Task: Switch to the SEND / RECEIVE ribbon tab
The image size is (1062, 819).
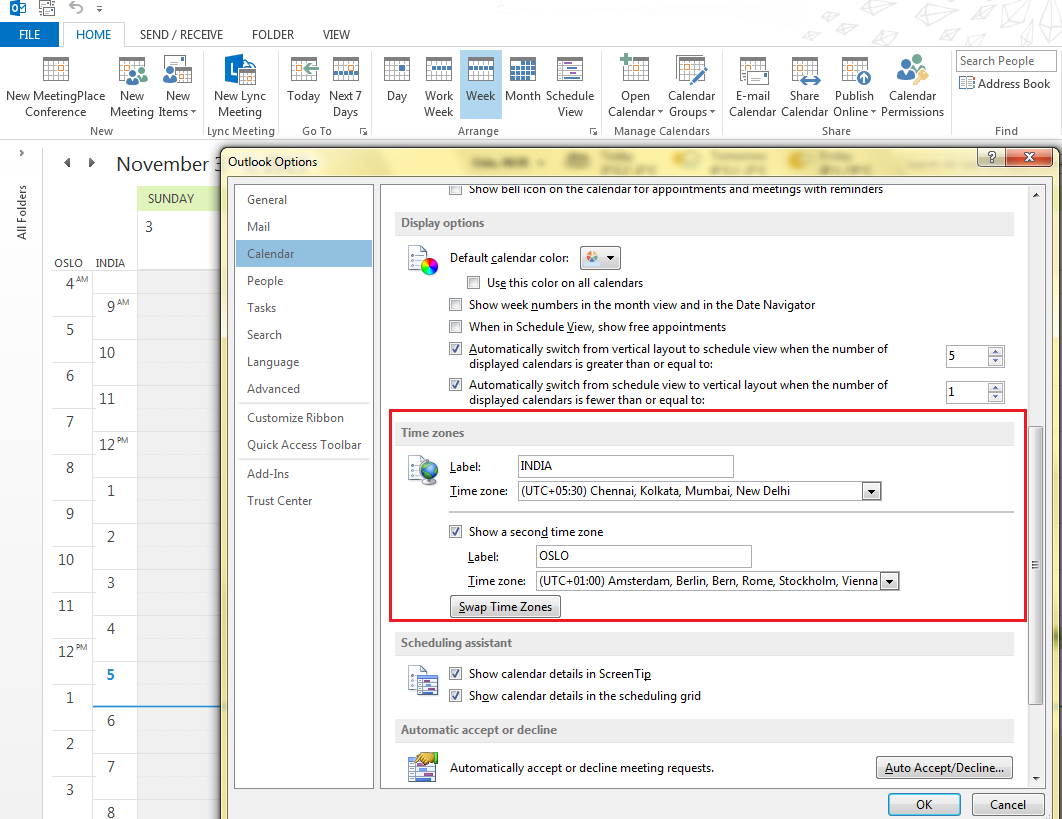Action: point(181,34)
